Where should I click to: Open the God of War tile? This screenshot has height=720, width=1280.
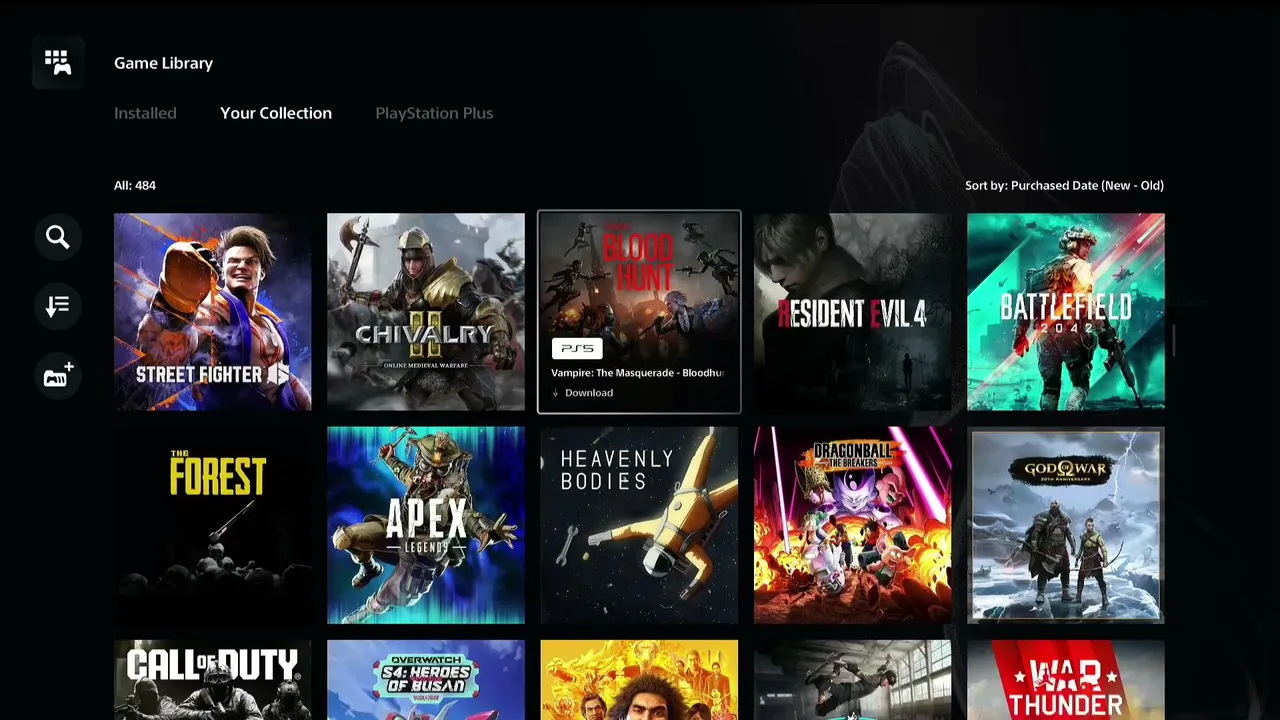pyautogui.click(x=1066, y=525)
